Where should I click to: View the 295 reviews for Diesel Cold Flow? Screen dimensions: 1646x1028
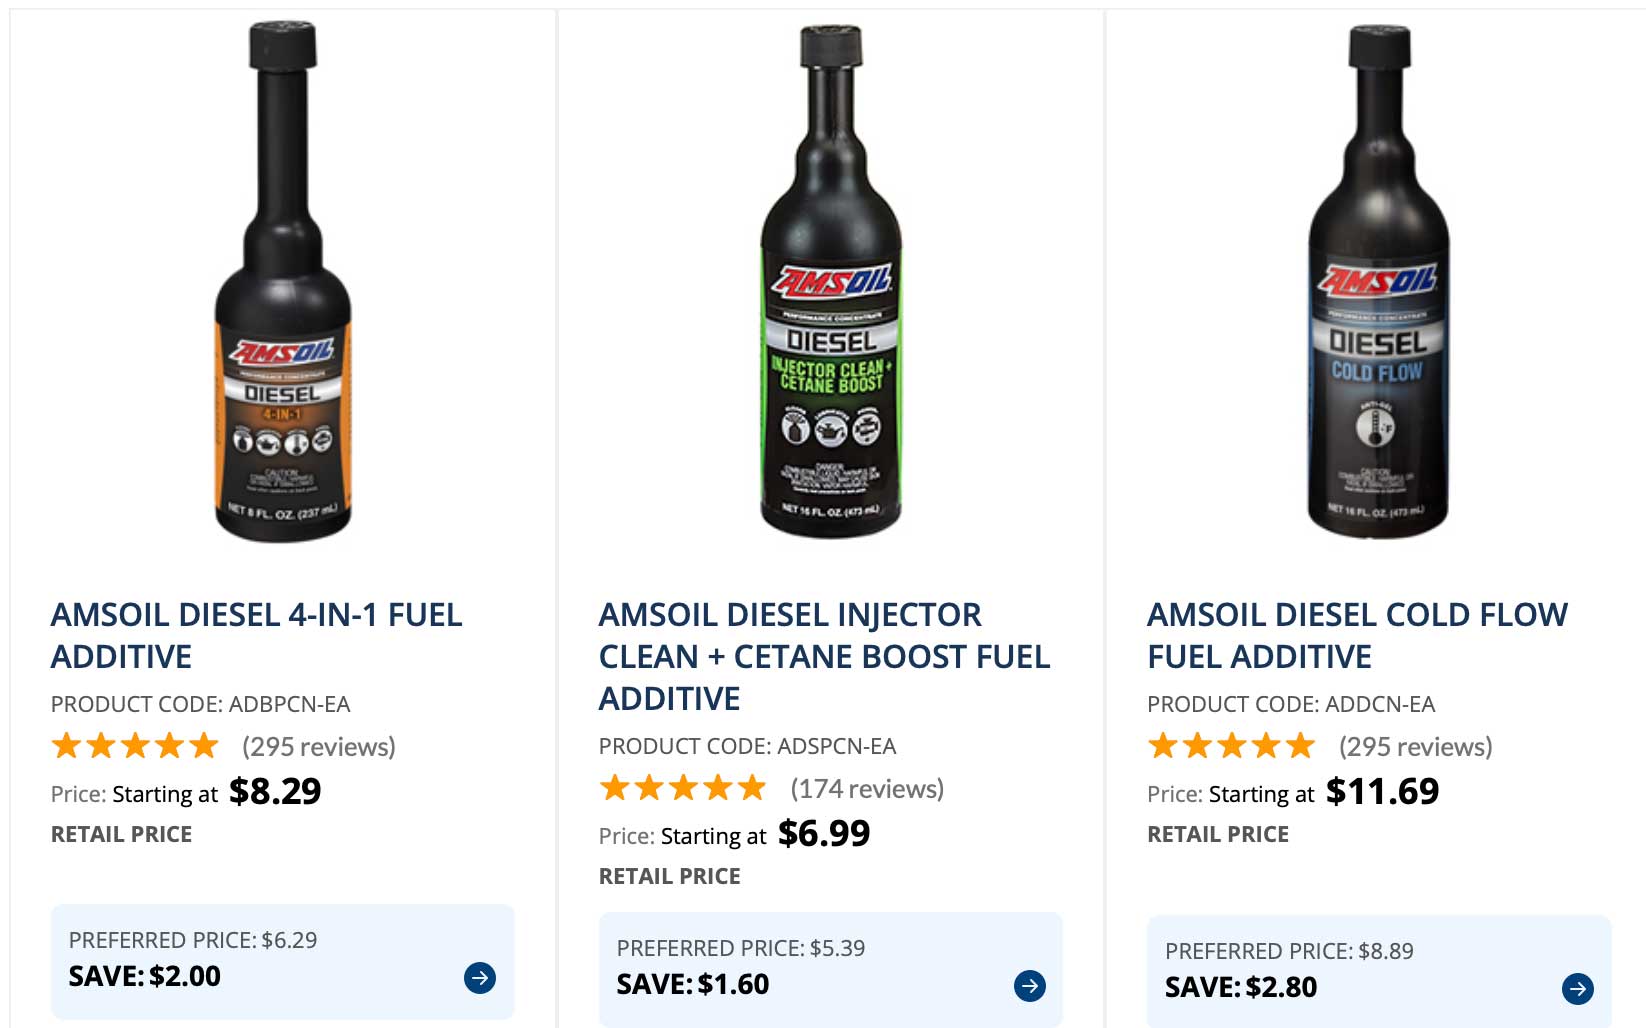coord(1414,745)
